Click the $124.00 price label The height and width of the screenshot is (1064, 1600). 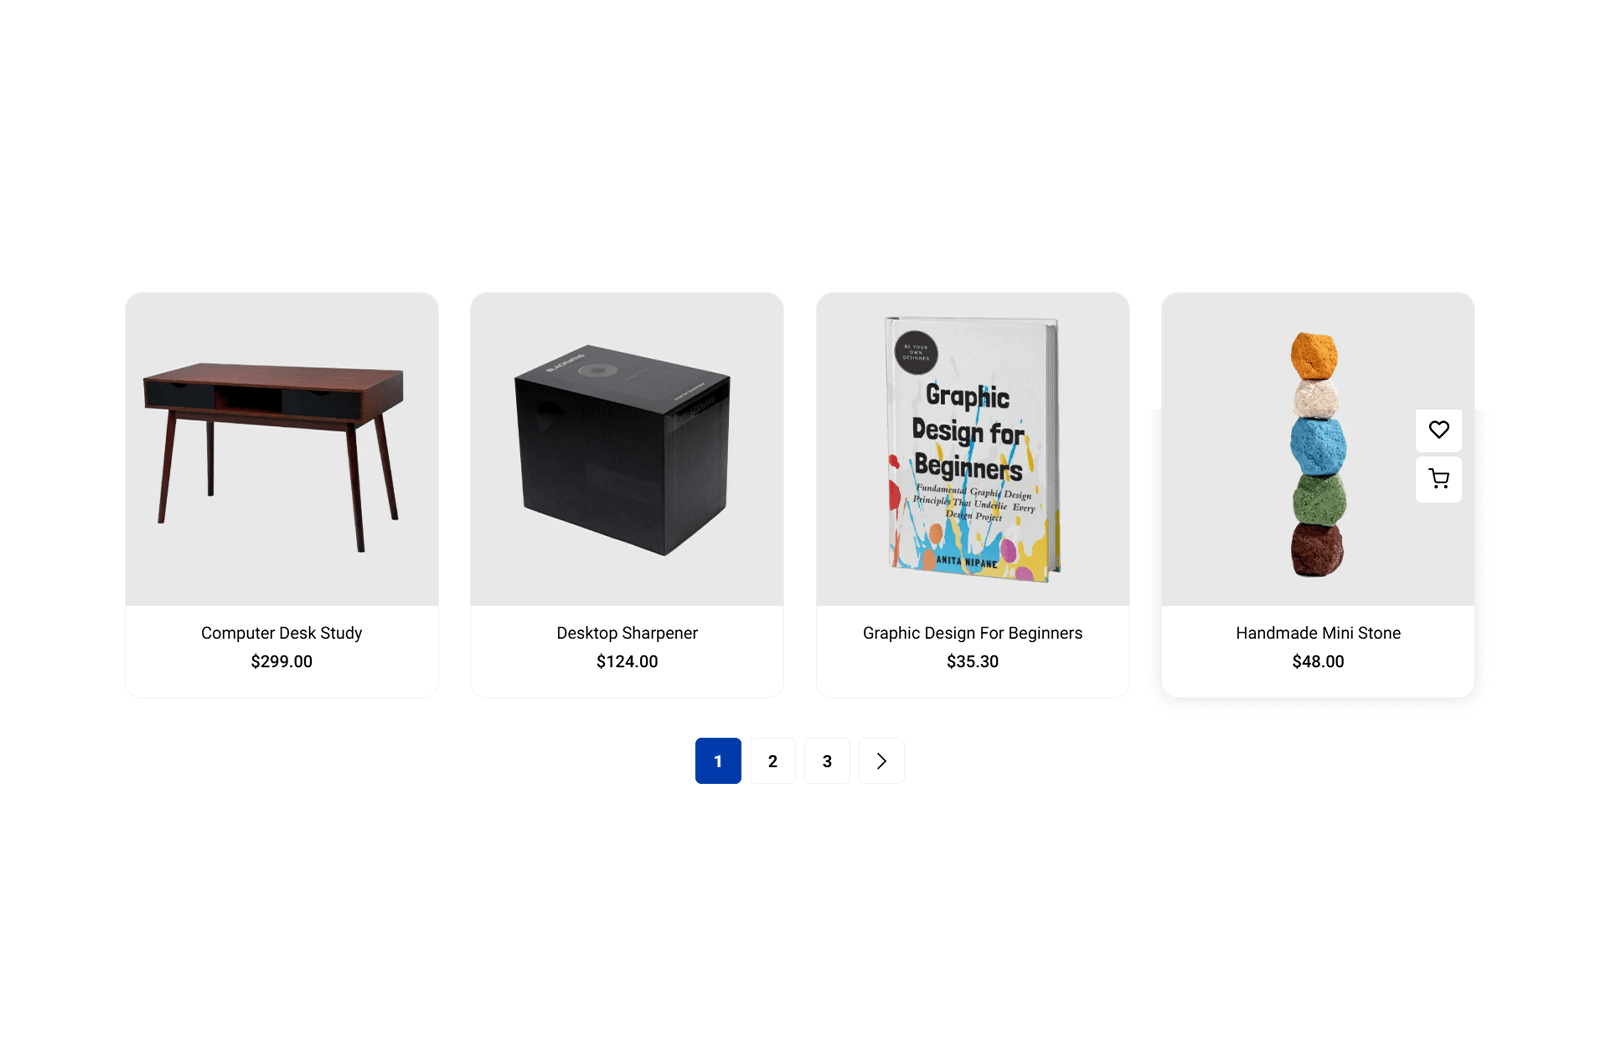(x=627, y=661)
